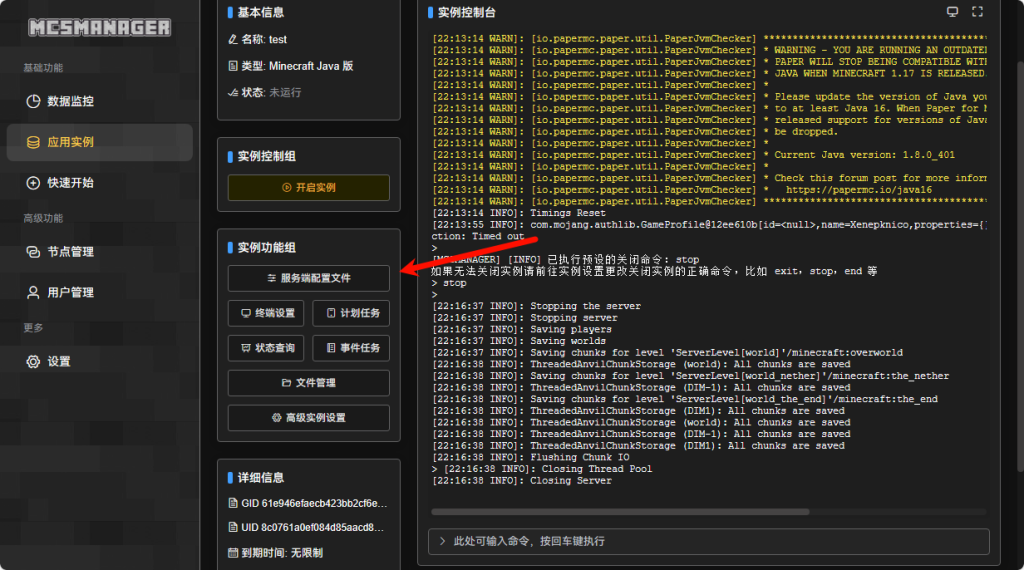The image size is (1024, 570).
Task: Click the https://papermc.io/java16 text
Action: 859,190
